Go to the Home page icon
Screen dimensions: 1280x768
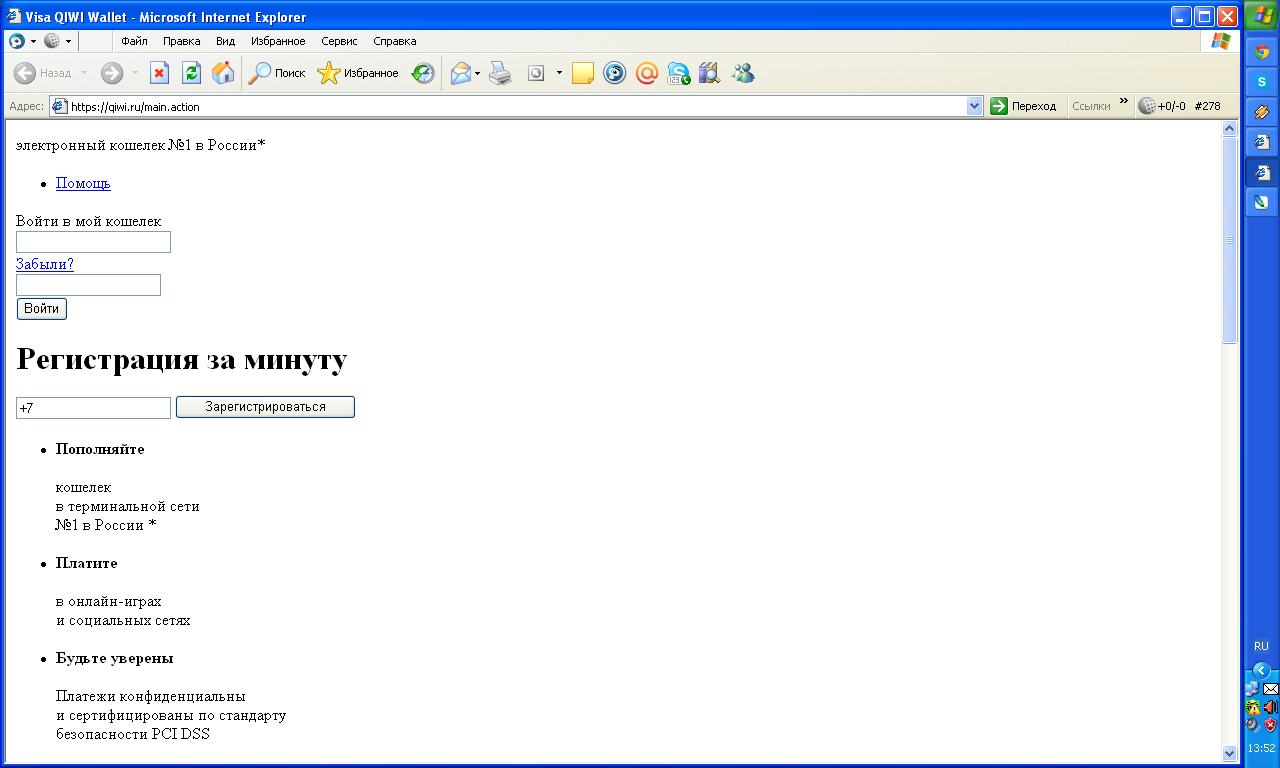pos(223,73)
